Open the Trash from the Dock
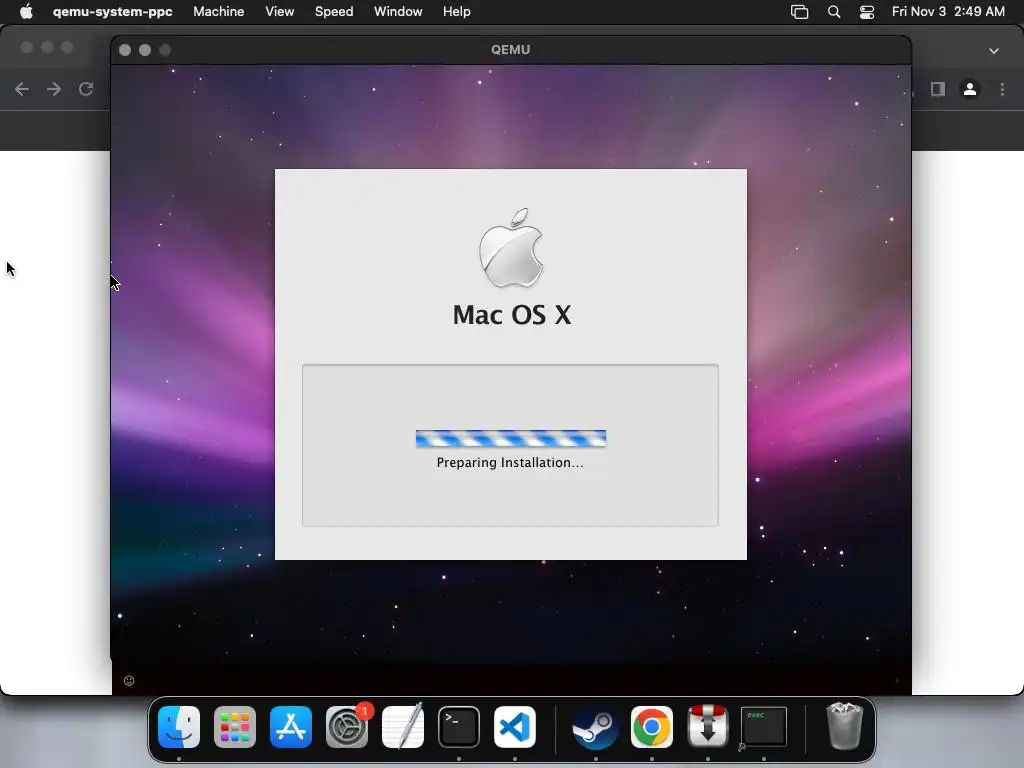 coord(844,726)
